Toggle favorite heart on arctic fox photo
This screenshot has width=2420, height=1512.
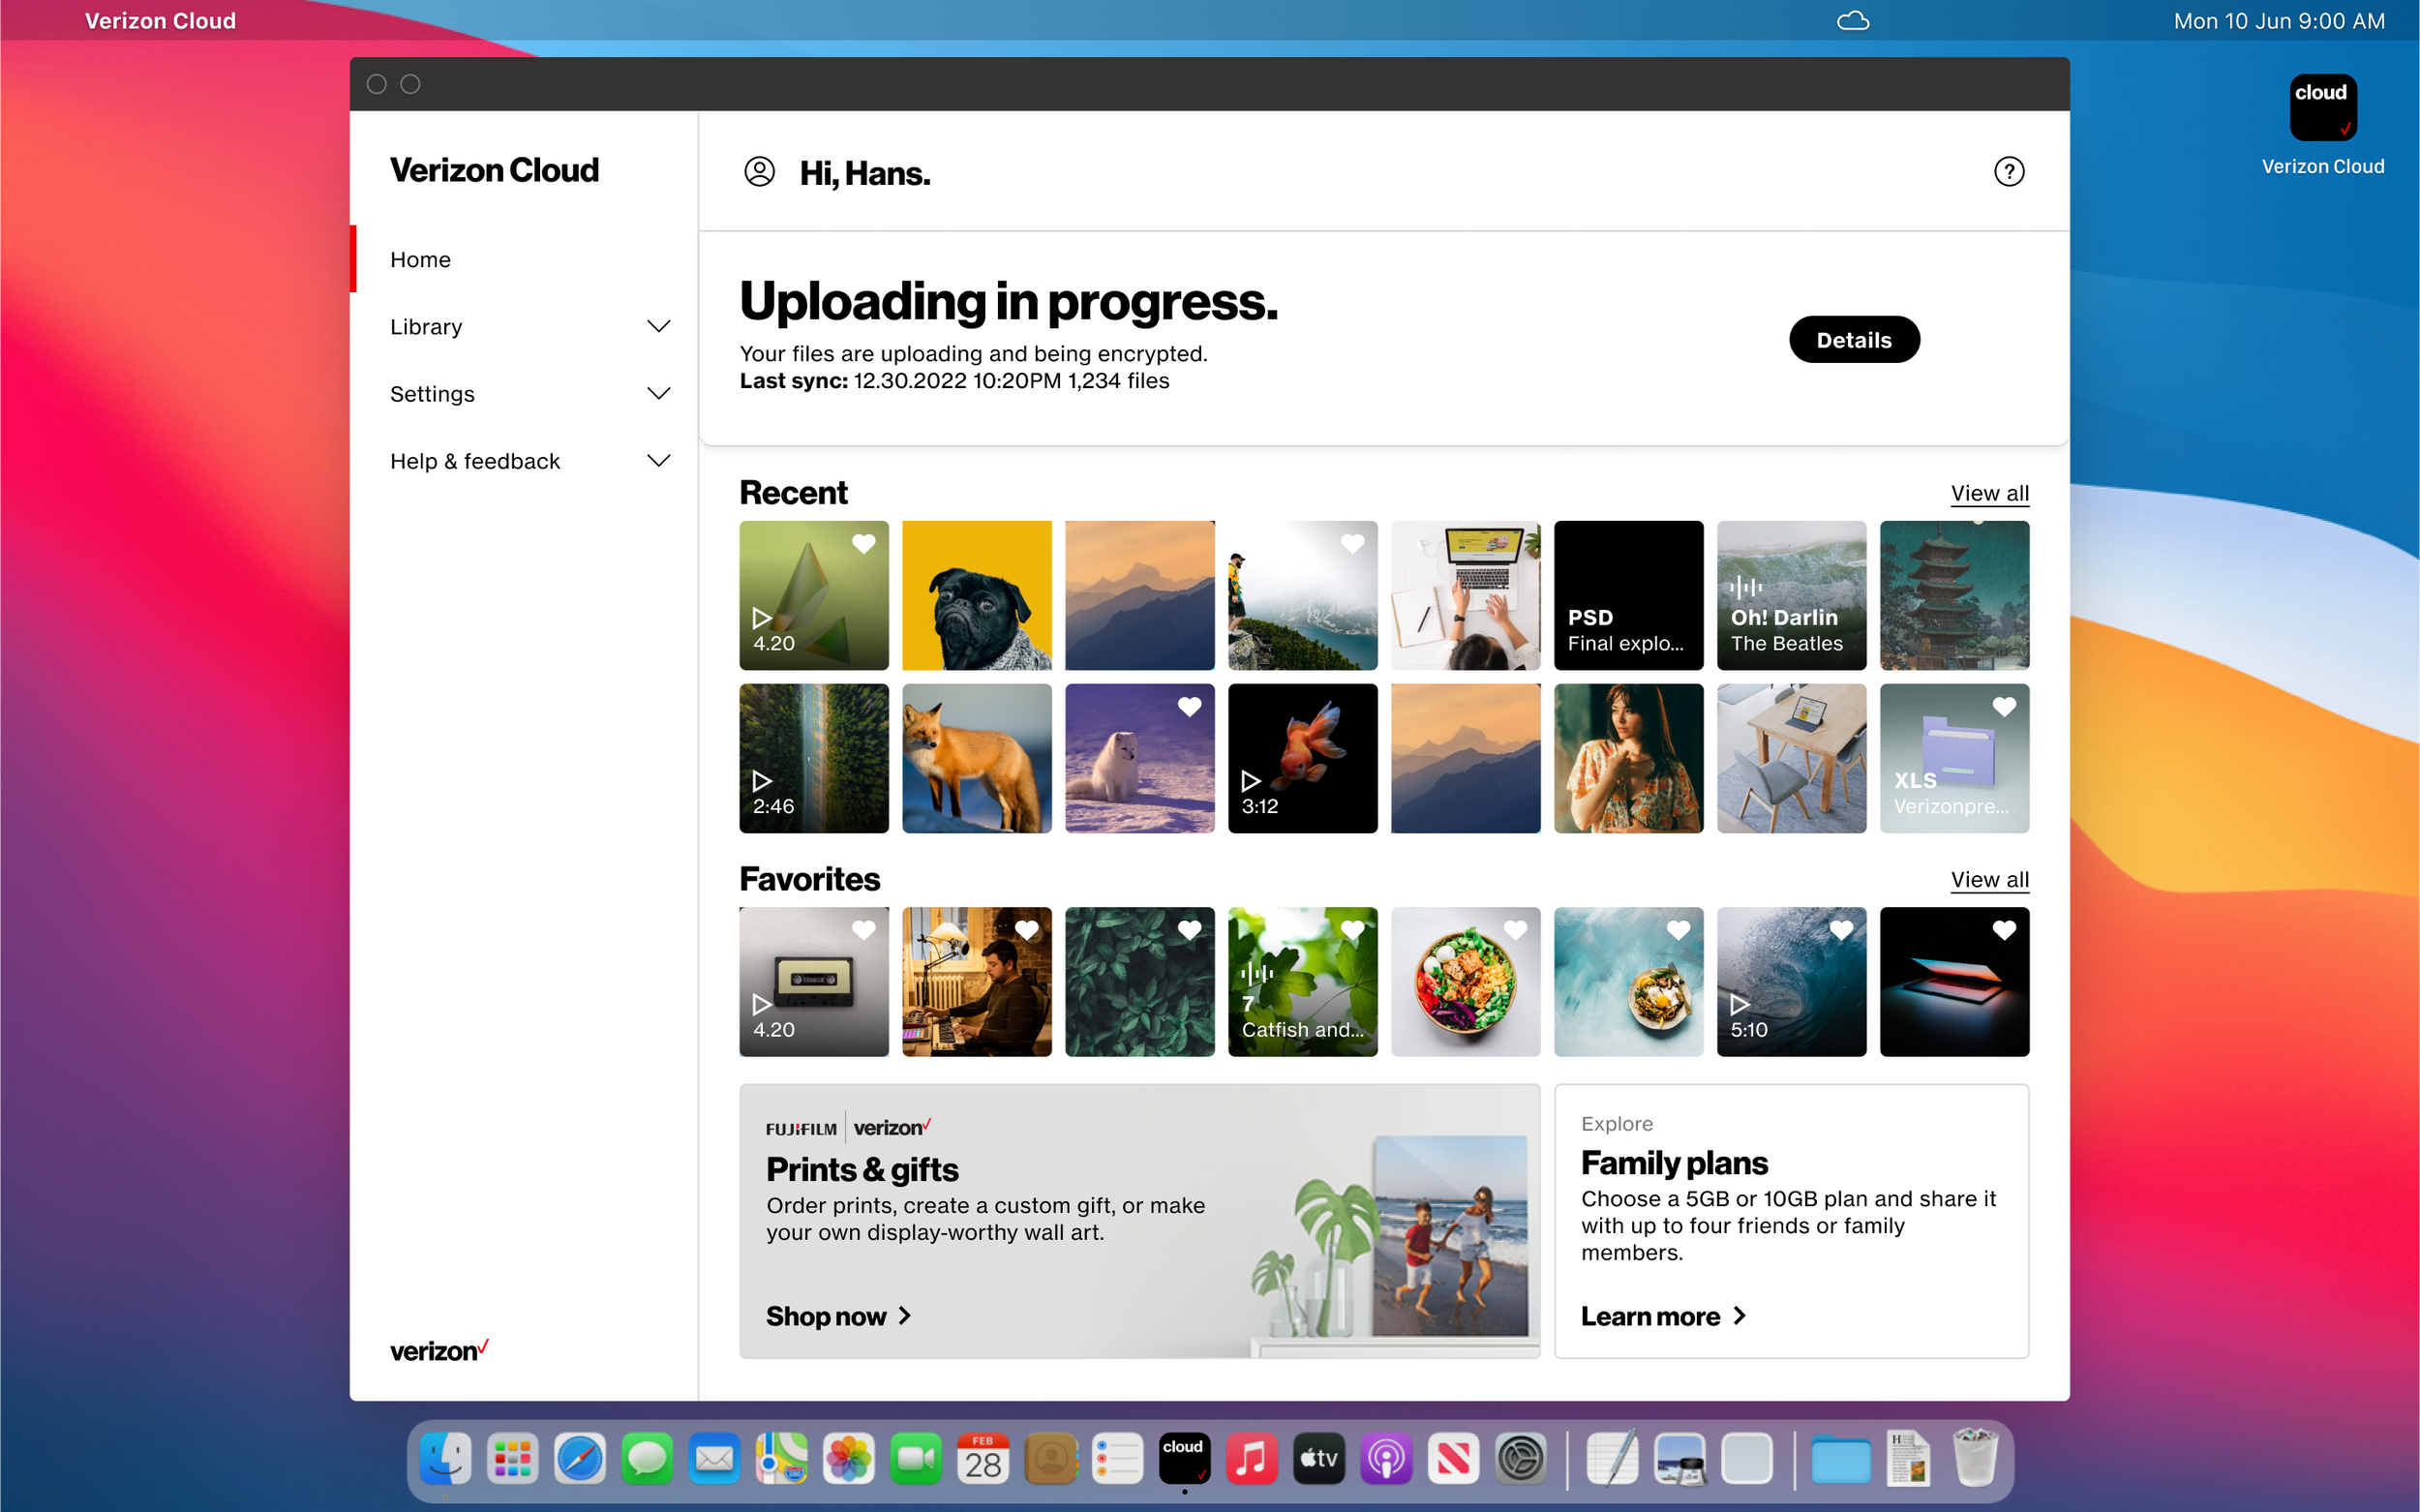point(1189,707)
